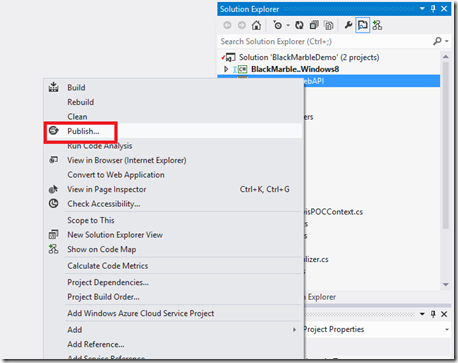This screenshot has height=363, width=458.
Task: Toggle auto-hide pin on Solution Explorer
Action: [x=433, y=9]
